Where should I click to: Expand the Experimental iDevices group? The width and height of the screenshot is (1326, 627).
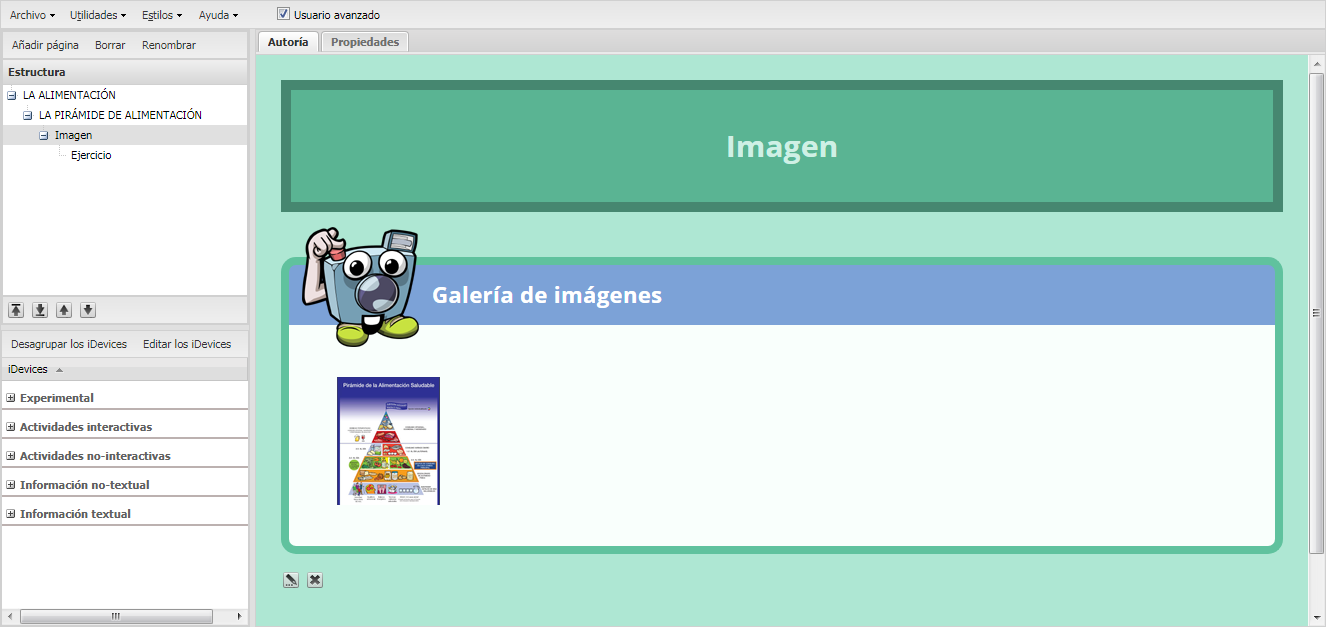[11, 398]
